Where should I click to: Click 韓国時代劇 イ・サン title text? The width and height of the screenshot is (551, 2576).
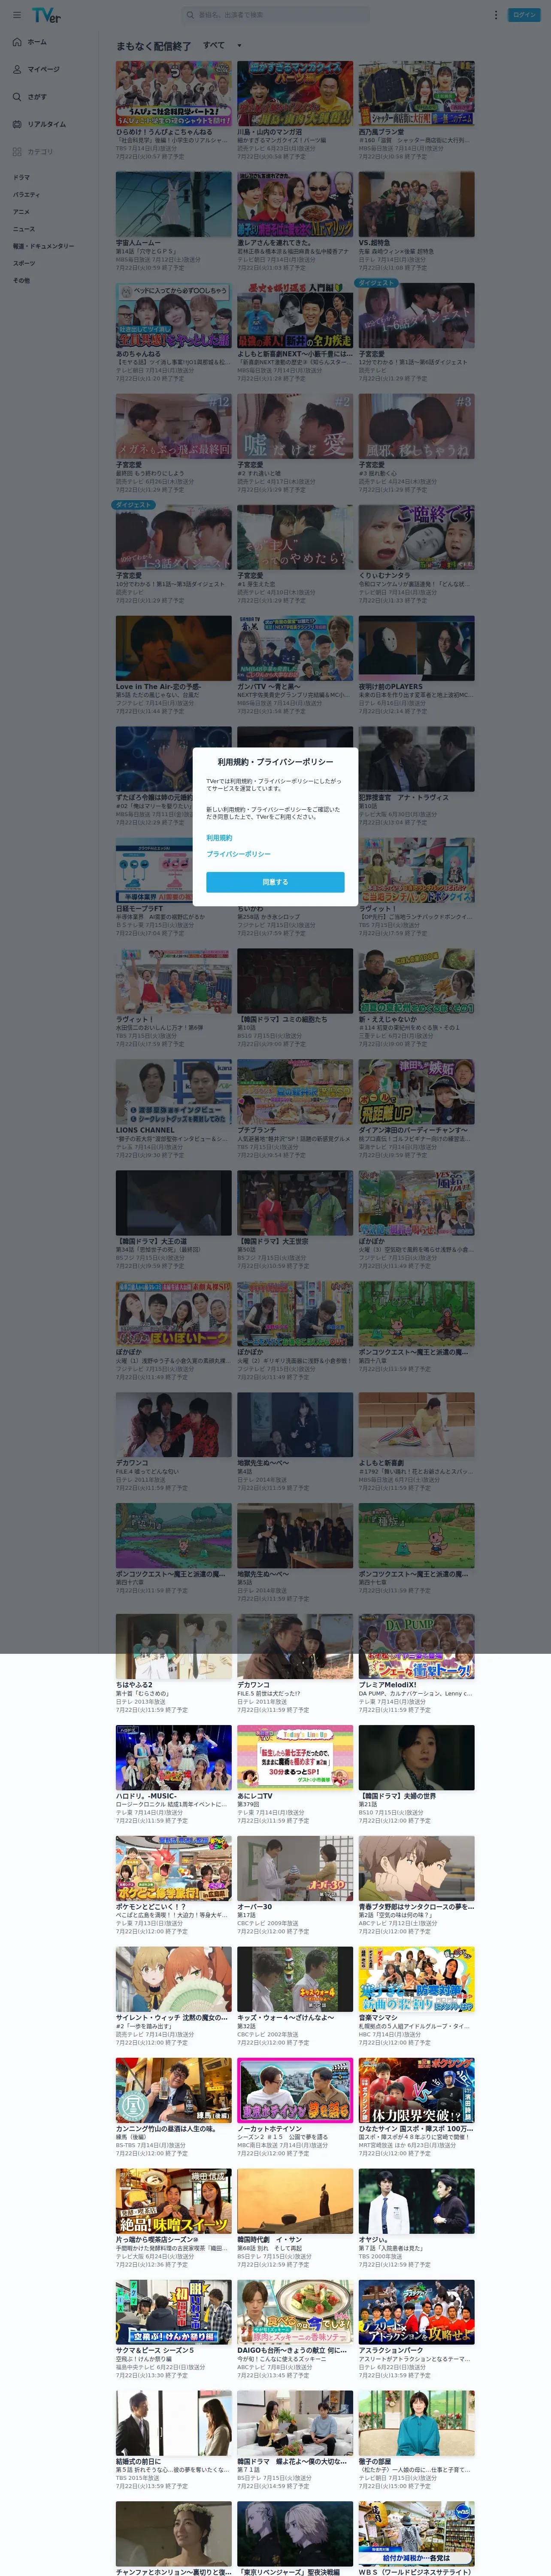270,2240
